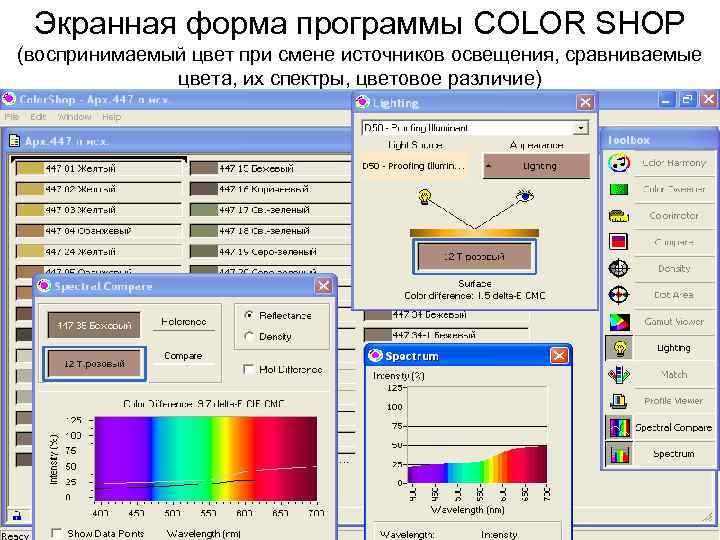
Task: Open the D50 Proofing Illuminant dropdown
Action: 581,127
